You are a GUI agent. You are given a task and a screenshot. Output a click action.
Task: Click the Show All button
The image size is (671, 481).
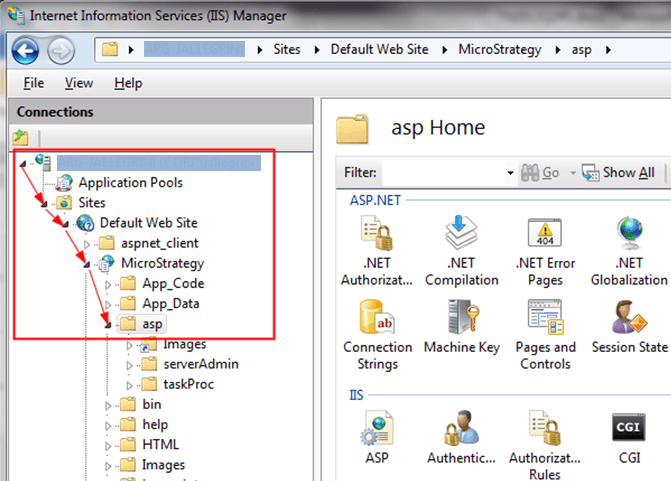pos(619,173)
